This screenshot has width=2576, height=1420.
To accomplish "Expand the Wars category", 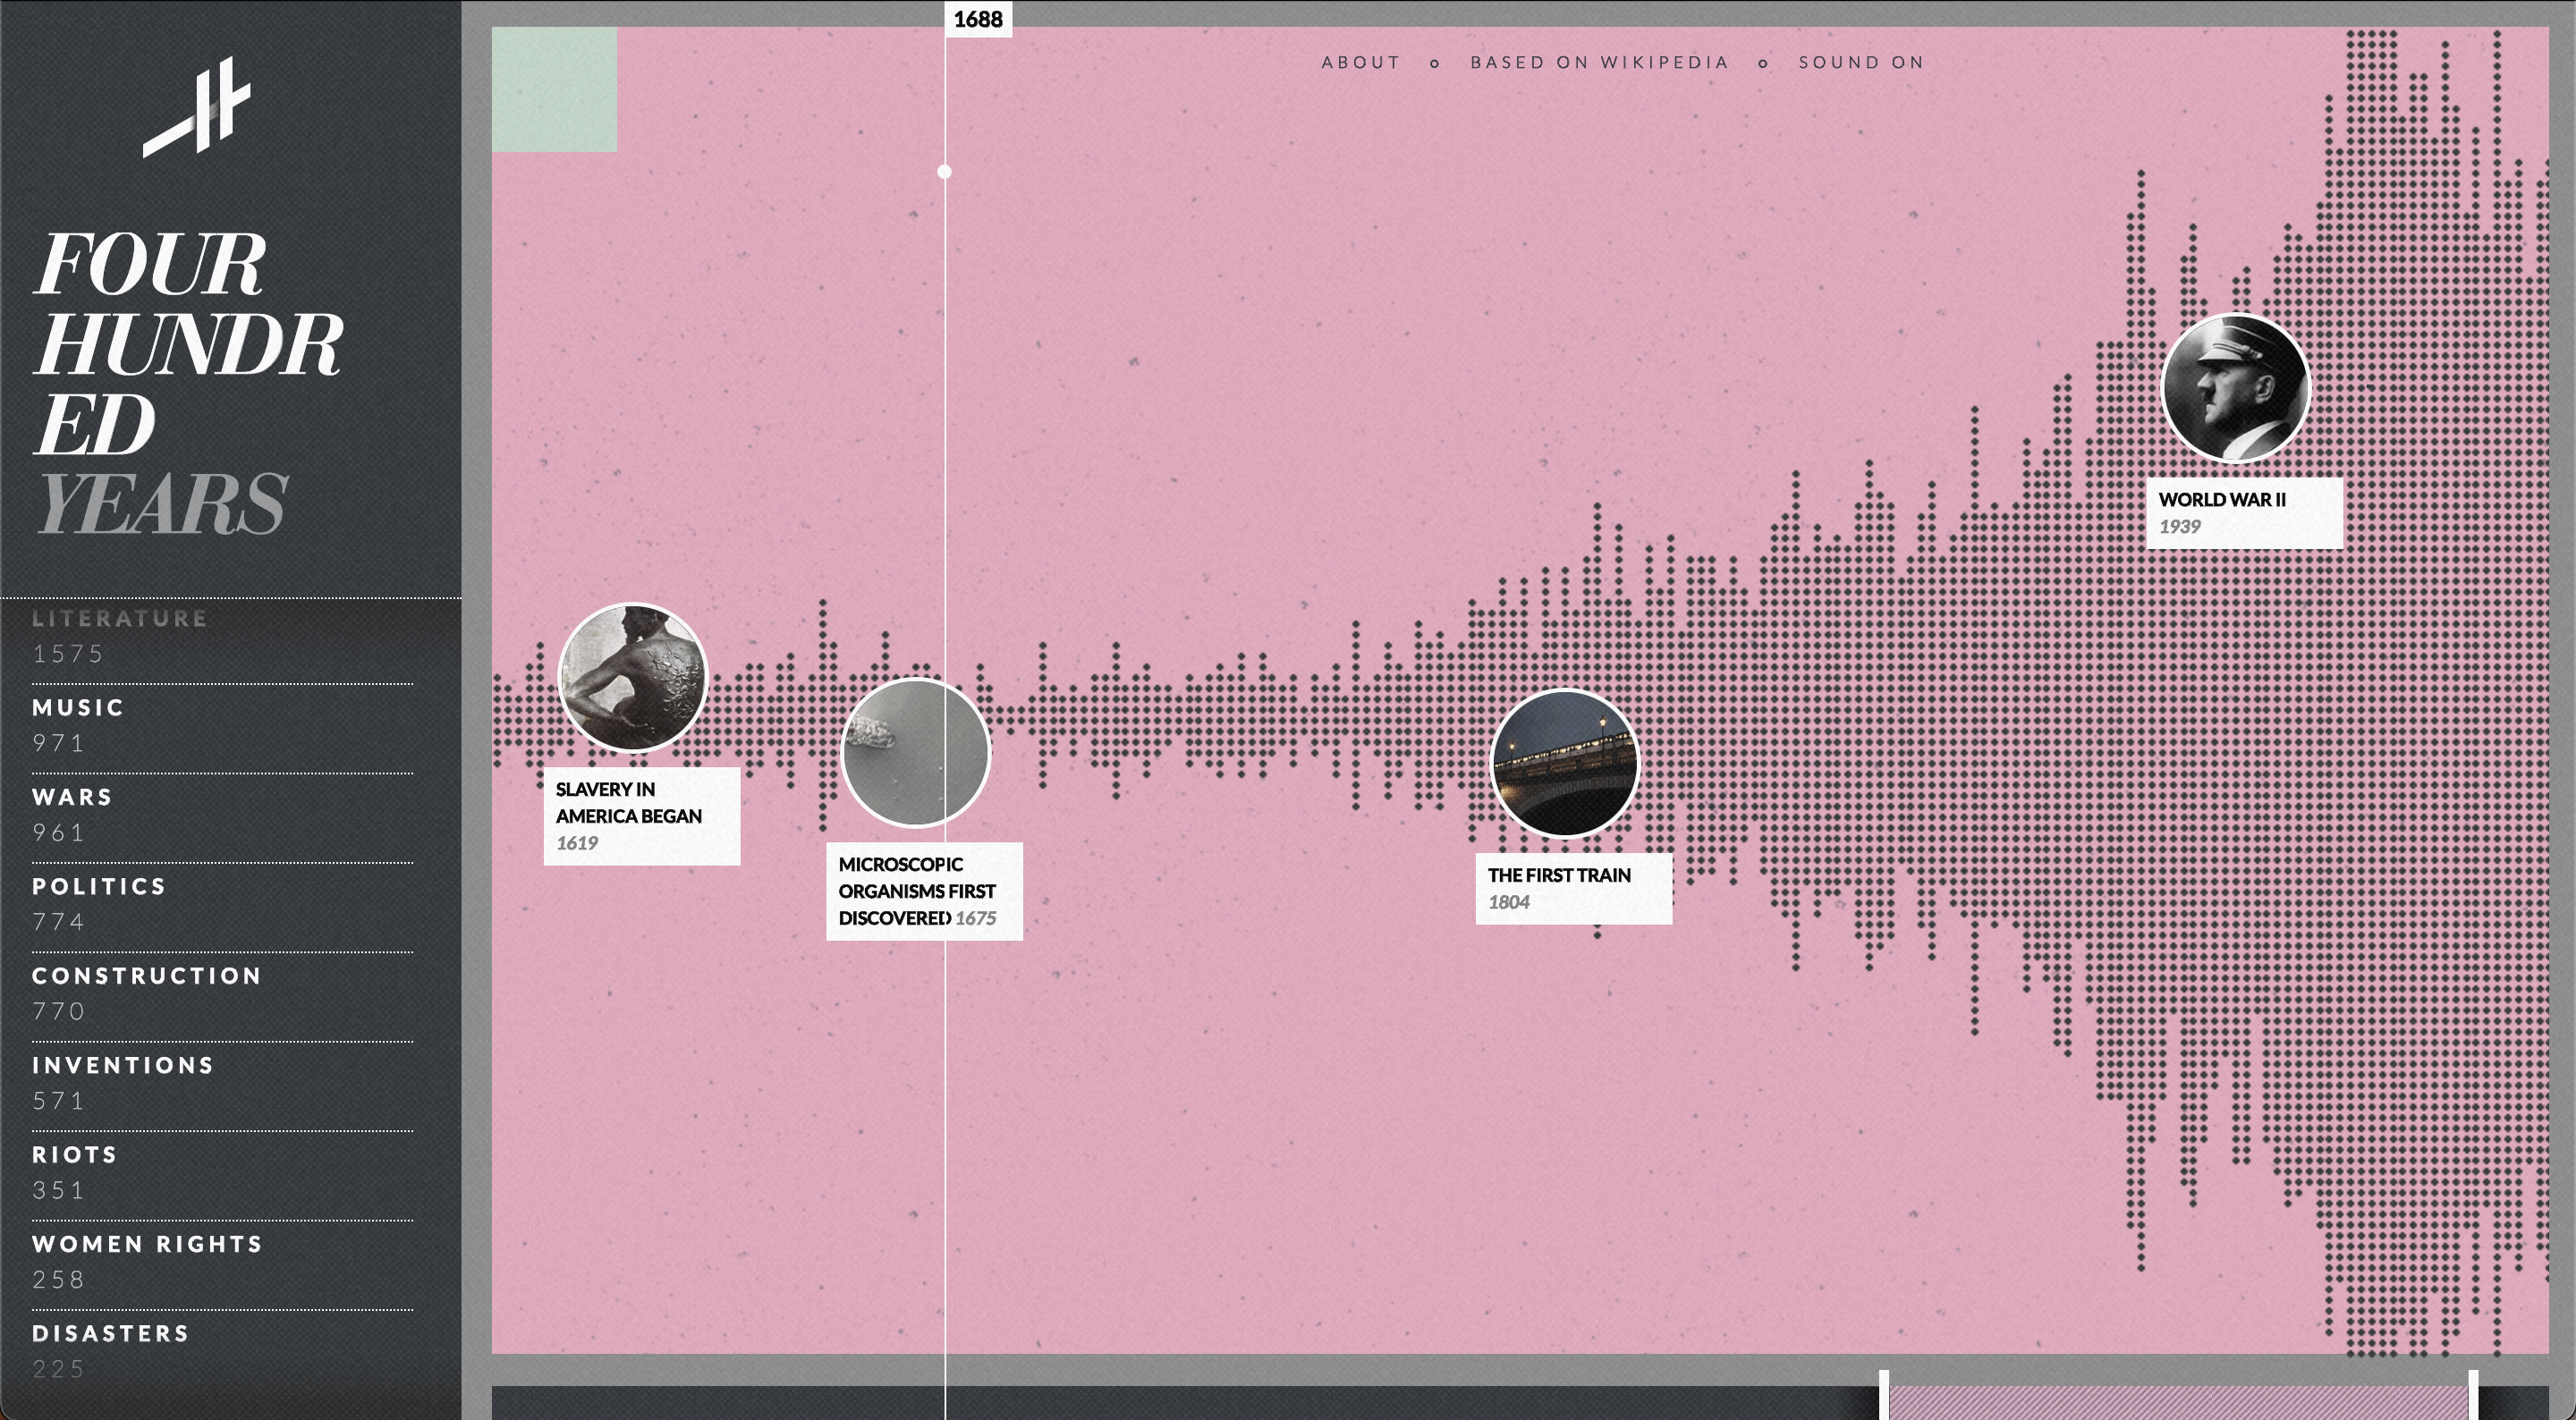I will point(72,797).
